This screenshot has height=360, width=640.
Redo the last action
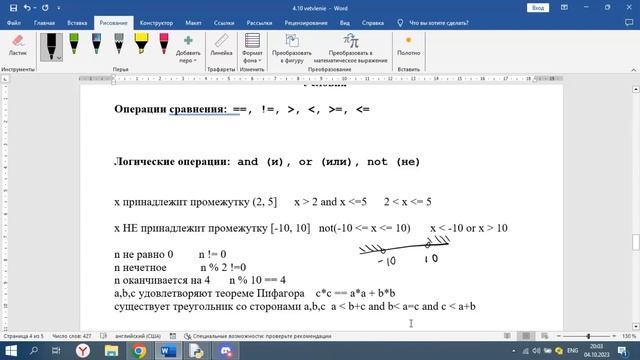click(45, 8)
